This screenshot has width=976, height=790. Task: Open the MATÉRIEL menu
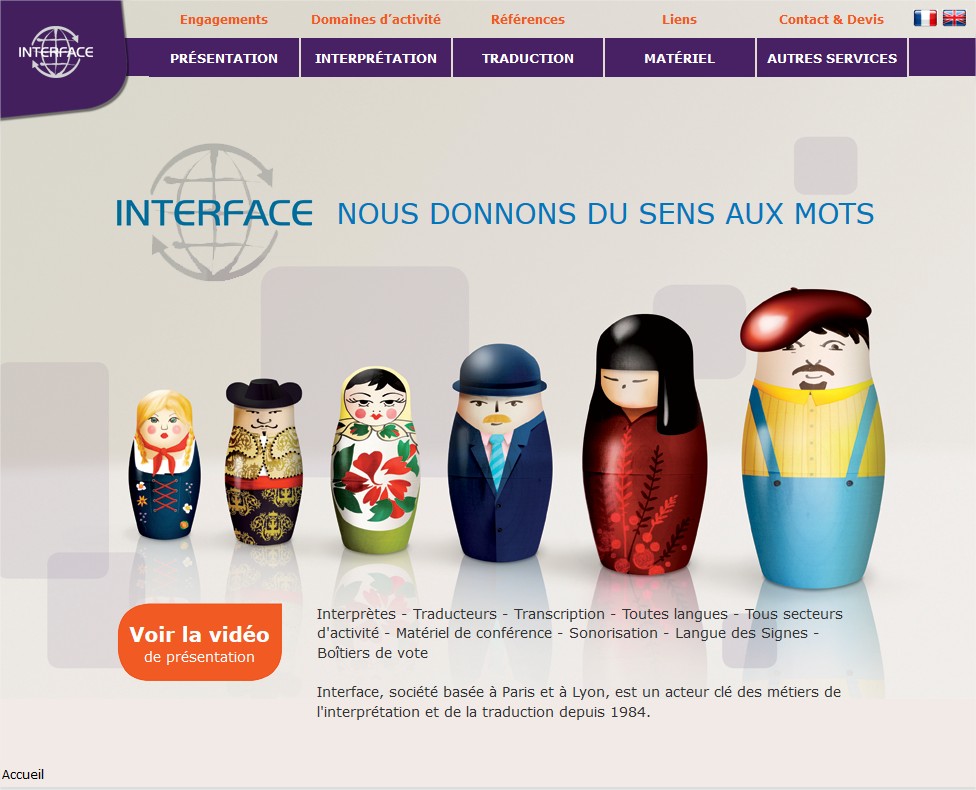pyautogui.click(x=680, y=58)
